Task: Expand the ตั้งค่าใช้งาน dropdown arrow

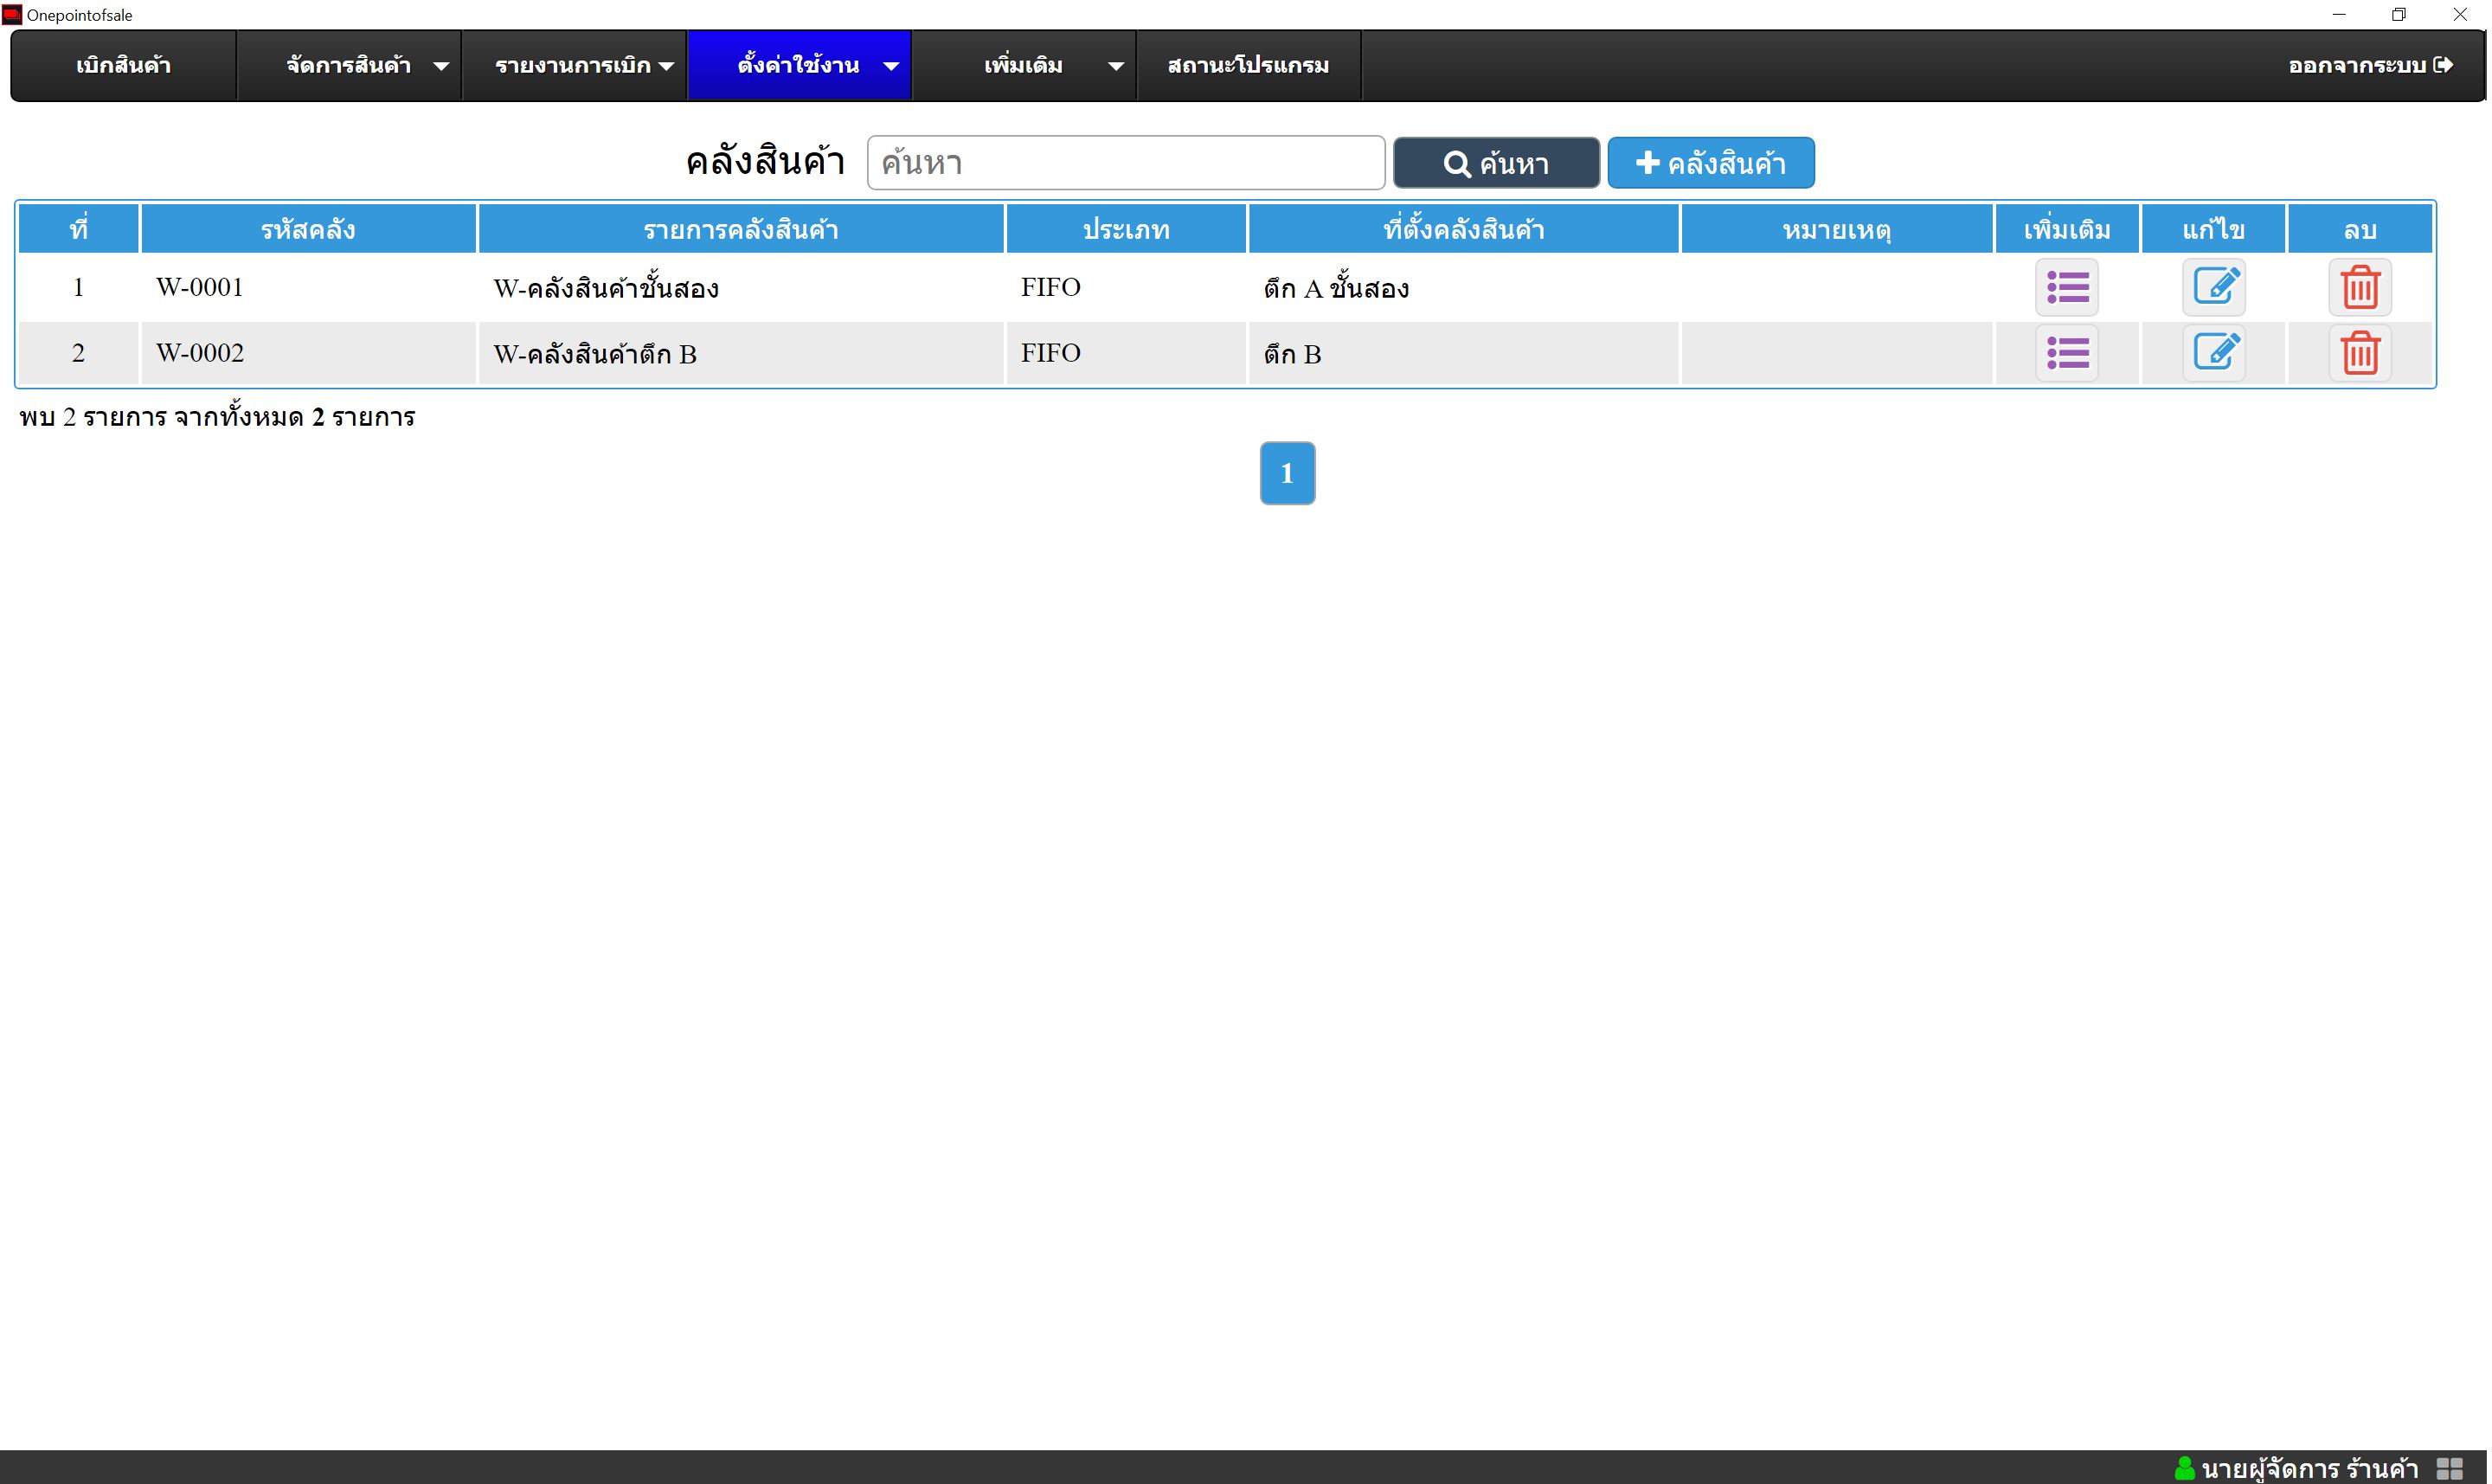Action: [x=891, y=66]
